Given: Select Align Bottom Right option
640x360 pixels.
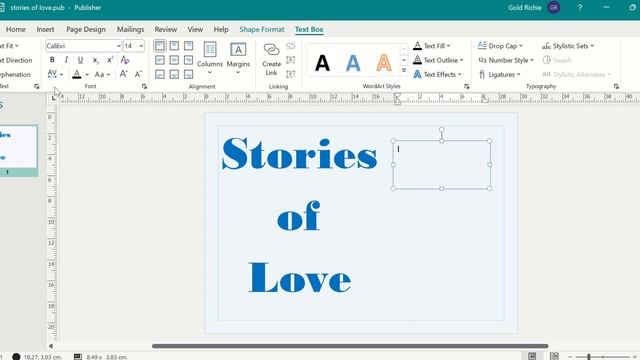Looking at the screenshot, I should [x=188, y=74].
